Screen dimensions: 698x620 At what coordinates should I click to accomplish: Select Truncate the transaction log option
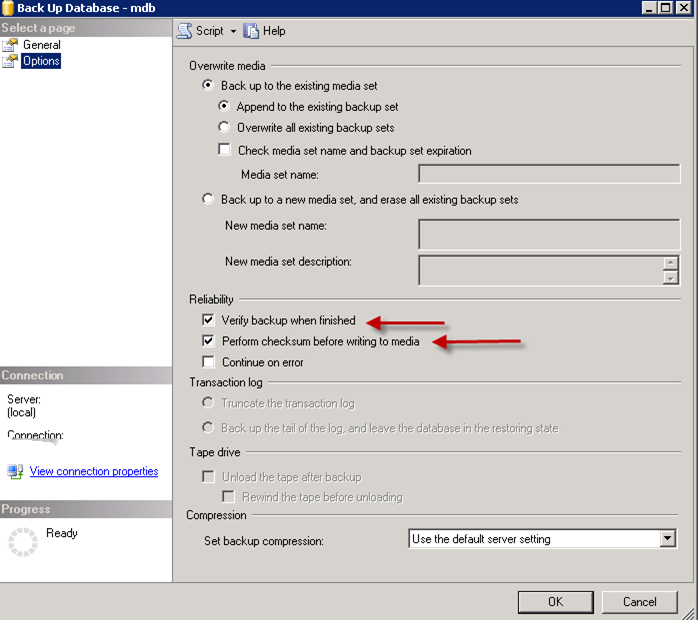pos(208,402)
